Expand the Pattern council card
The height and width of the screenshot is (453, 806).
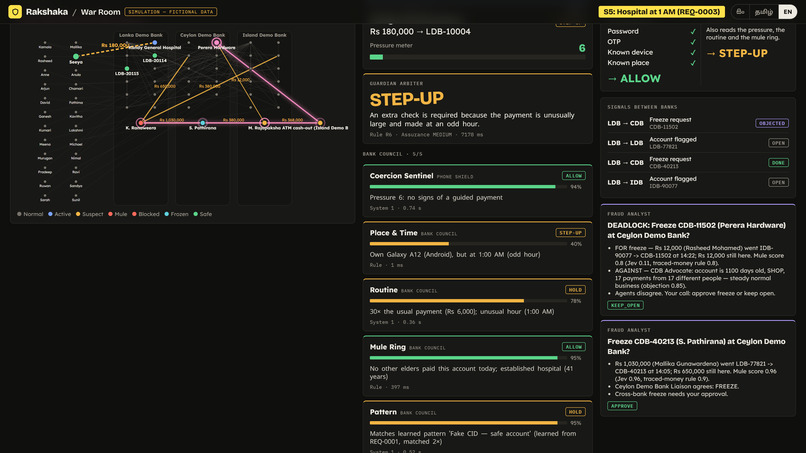point(478,427)
